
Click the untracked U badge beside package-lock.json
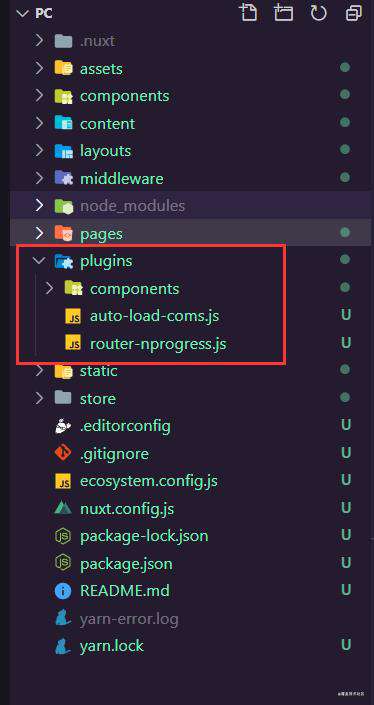pos(346,536)
